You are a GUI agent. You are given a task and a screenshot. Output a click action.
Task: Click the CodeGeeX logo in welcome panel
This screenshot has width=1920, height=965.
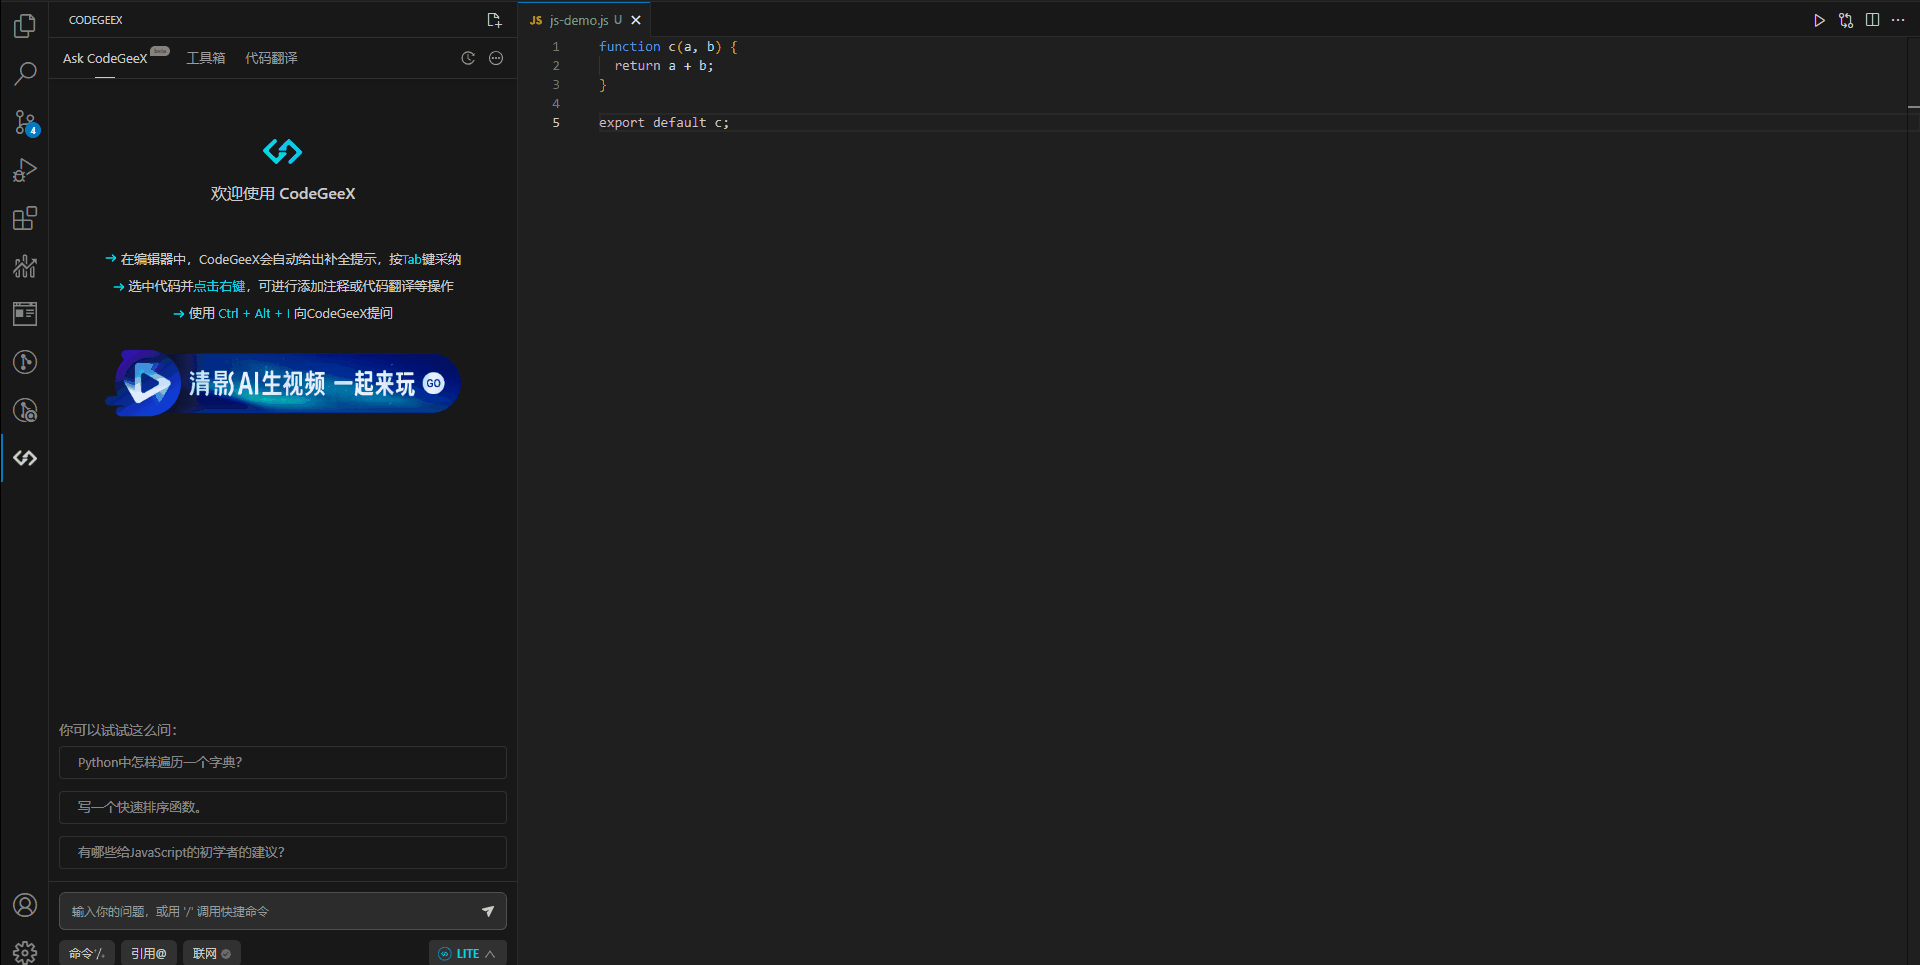coord(282,151)
